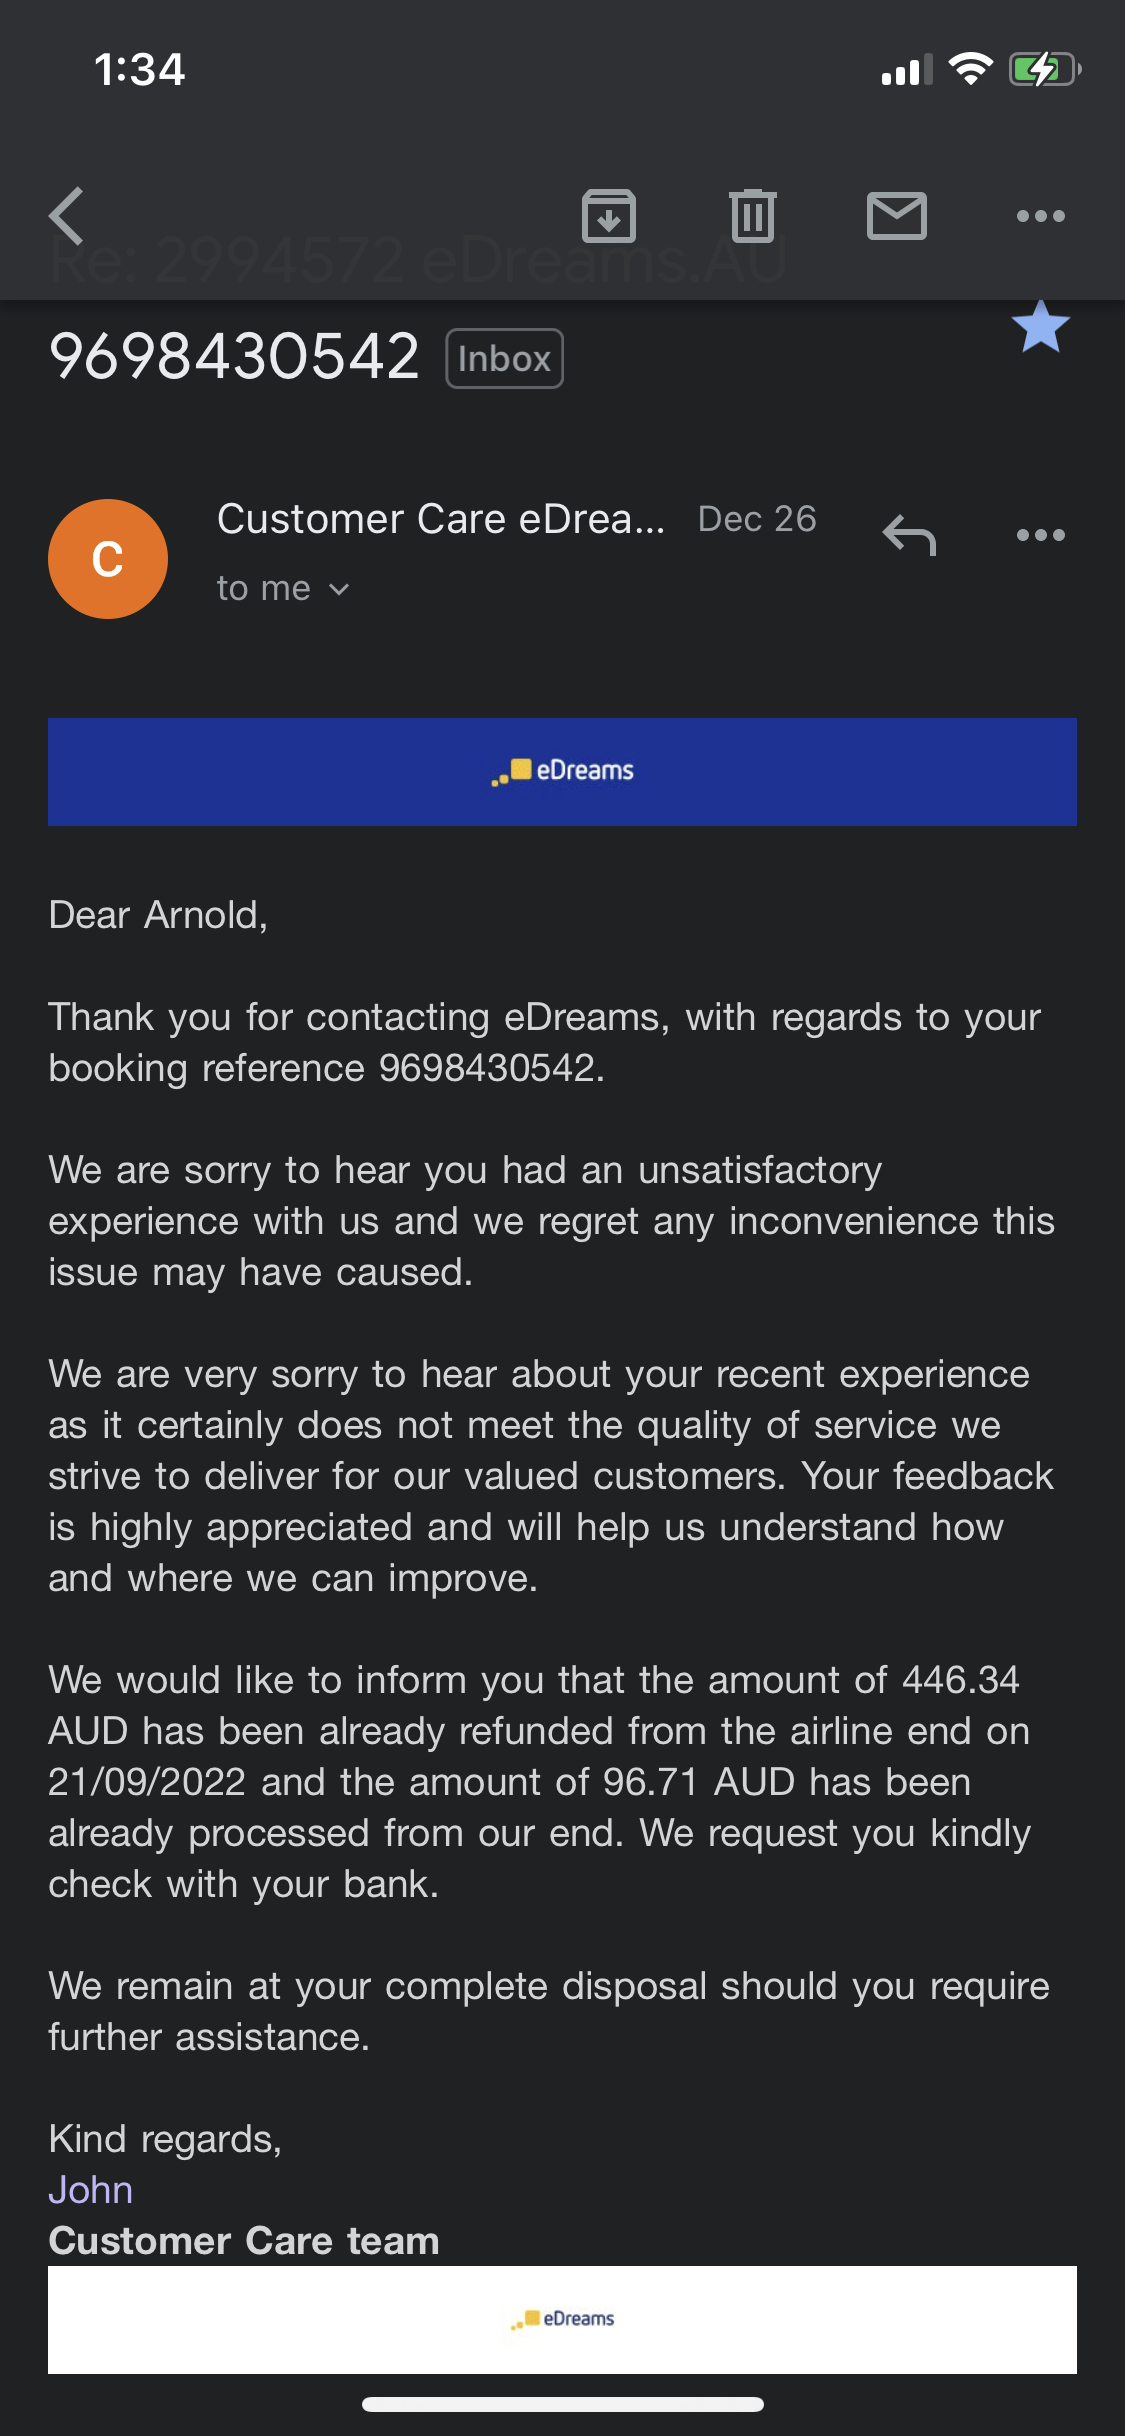1125x2436 pixels.
Task: Tap the blue eDreams header banner
Action: click(x=562, y=772)
